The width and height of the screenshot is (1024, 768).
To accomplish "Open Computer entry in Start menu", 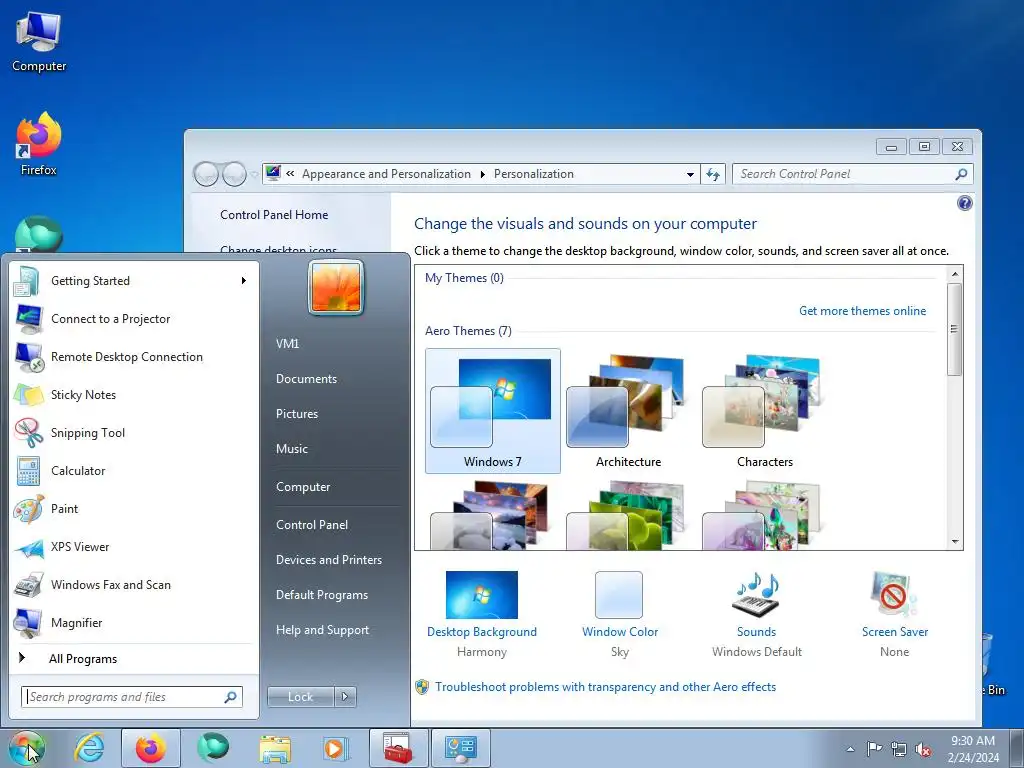I will [x=303, y=487].
